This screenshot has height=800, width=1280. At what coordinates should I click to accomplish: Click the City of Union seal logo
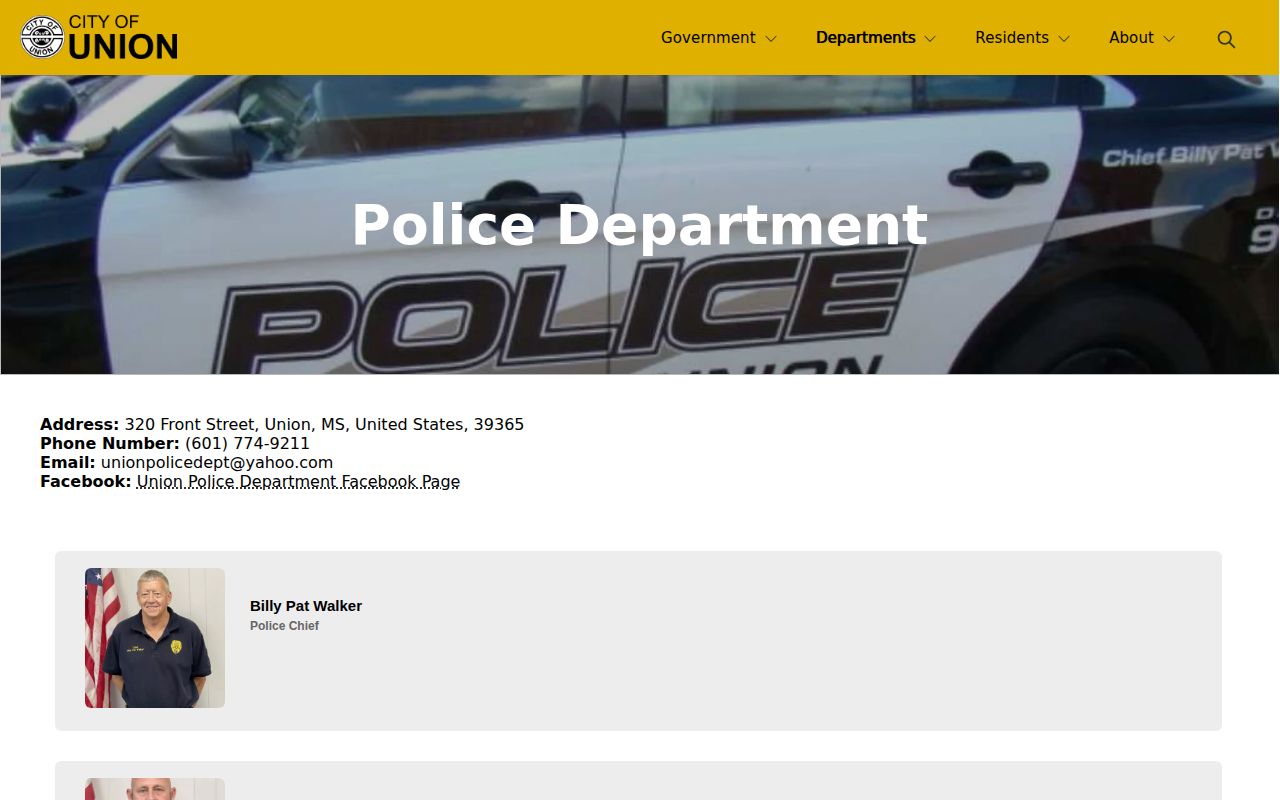pos(42,37)
